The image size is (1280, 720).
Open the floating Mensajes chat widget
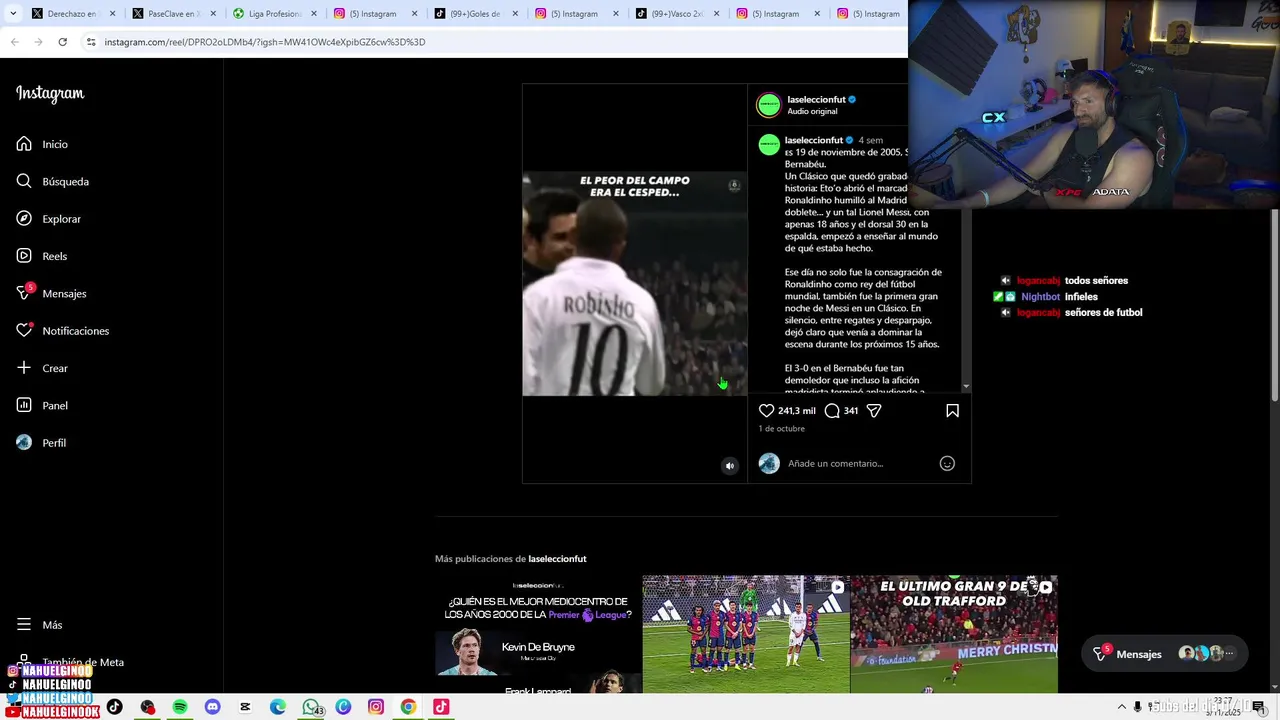1165,654
